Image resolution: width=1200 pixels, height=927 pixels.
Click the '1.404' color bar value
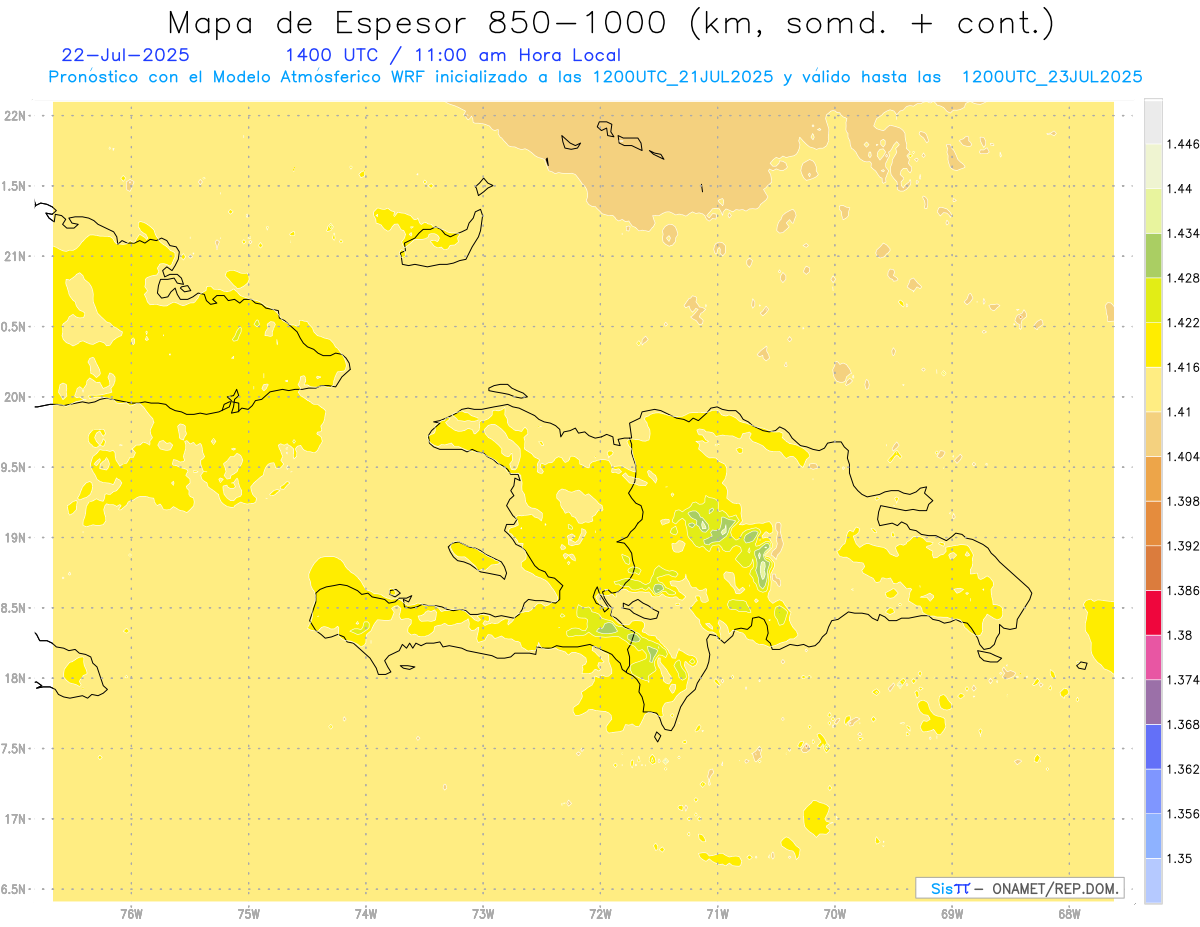tap(1182, 456)
